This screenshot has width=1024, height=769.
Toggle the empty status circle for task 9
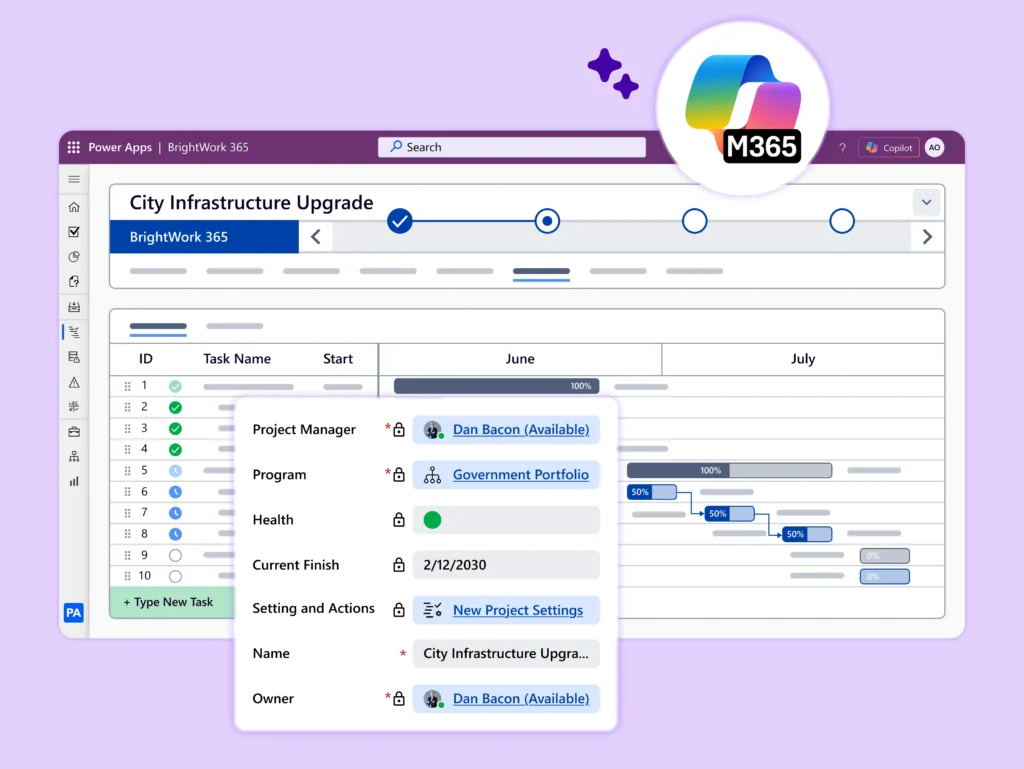(175, 556)
